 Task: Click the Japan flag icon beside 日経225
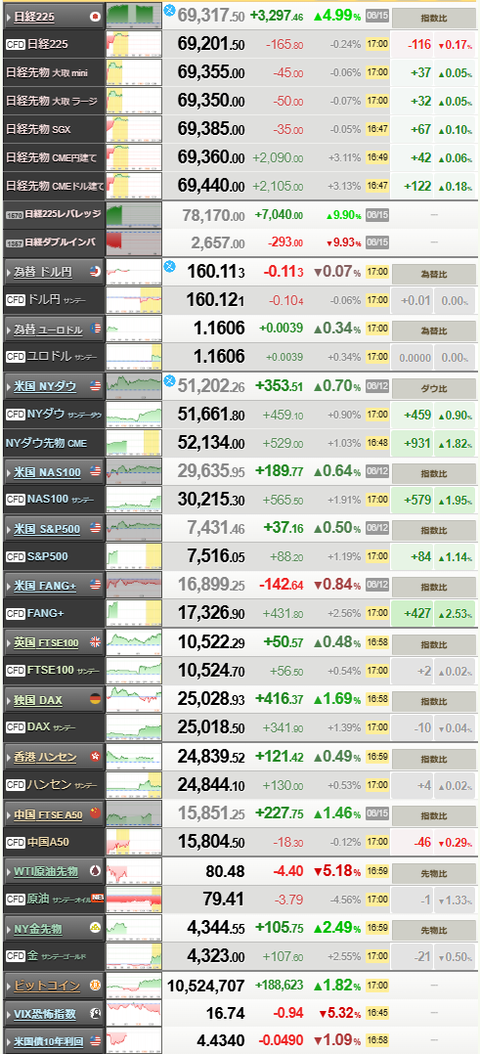pos(95,15)
